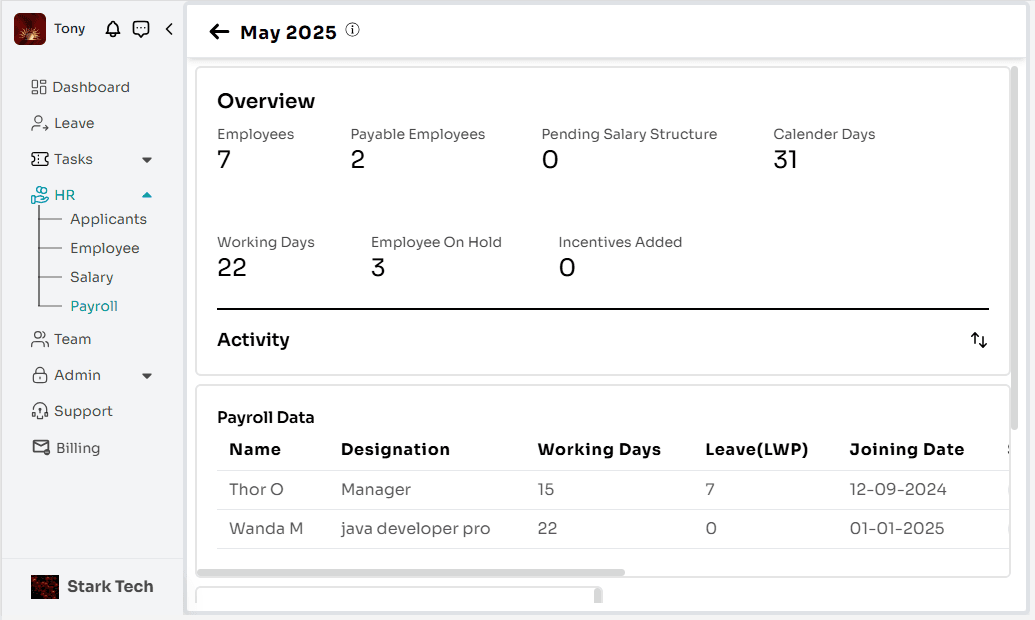Switch to the Salary page under HR
The width and height of the screenshot is (1035, 620).
click(92, 277)
